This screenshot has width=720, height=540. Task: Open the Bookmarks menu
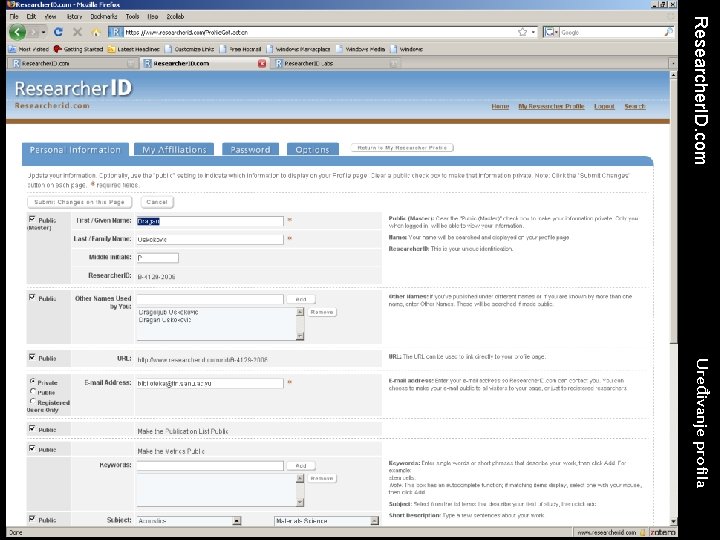[x=104, y=17]
